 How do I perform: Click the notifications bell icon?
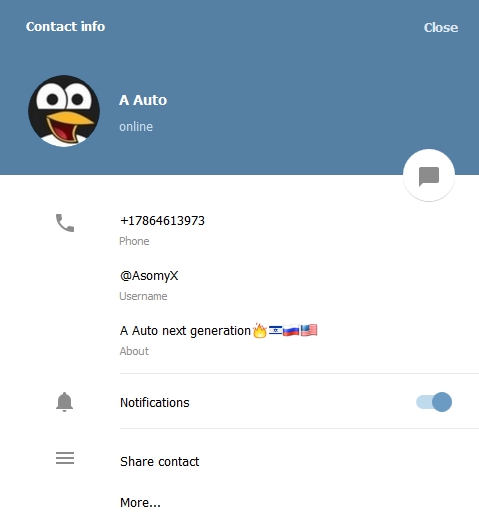click(64, 402)
